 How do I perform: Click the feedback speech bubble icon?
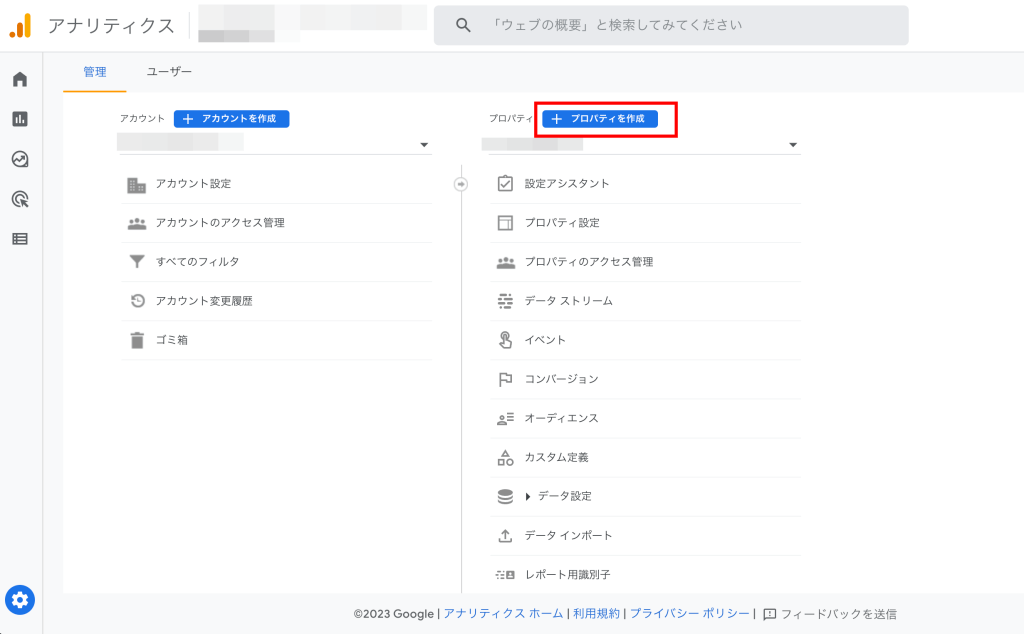[770, 614]
